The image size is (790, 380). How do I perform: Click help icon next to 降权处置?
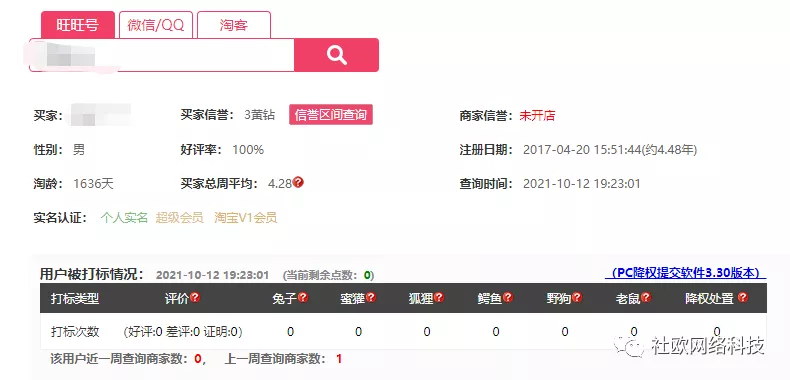743,297
